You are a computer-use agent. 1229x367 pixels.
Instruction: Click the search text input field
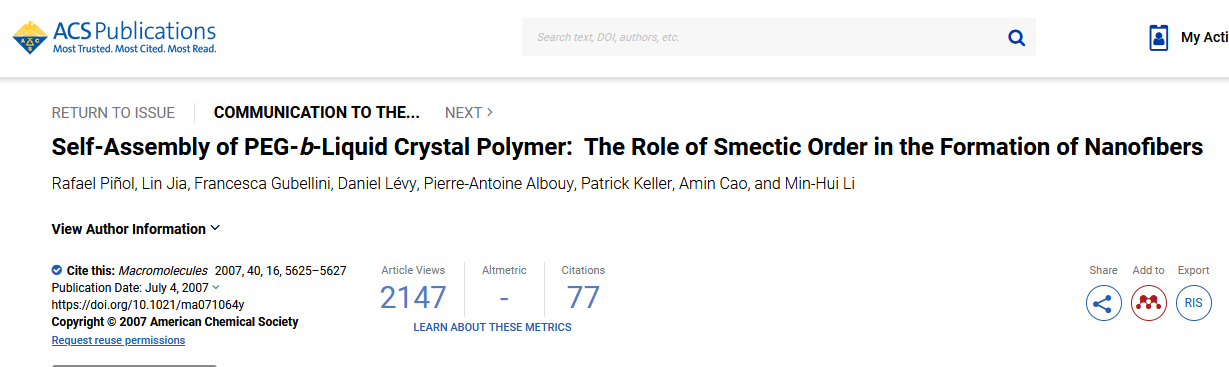(765, 38)
